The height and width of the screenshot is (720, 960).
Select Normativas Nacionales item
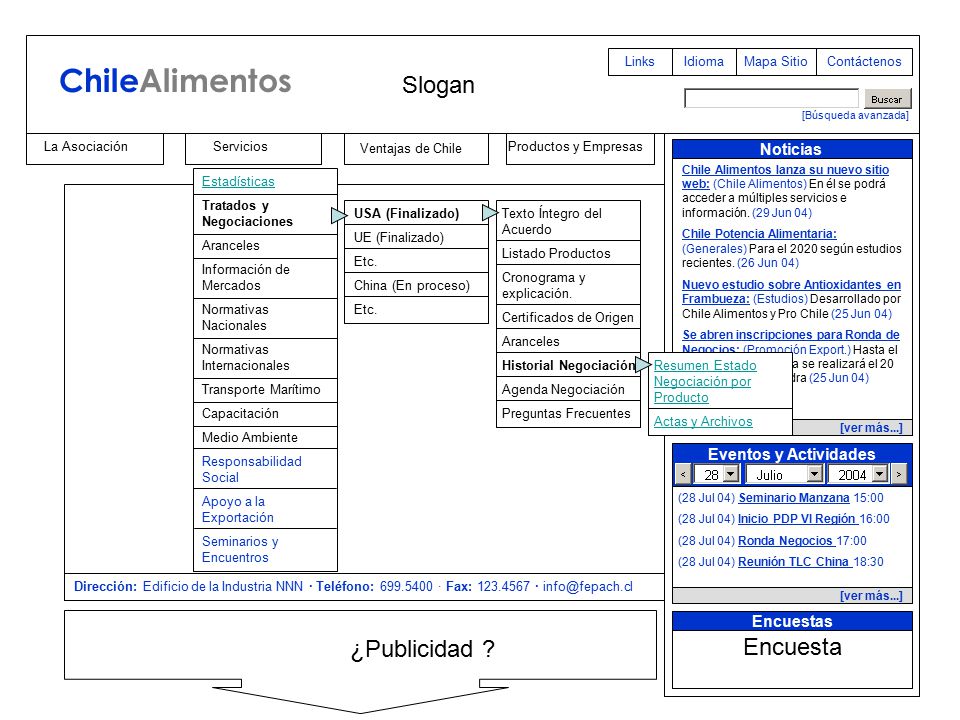(265, 318)
